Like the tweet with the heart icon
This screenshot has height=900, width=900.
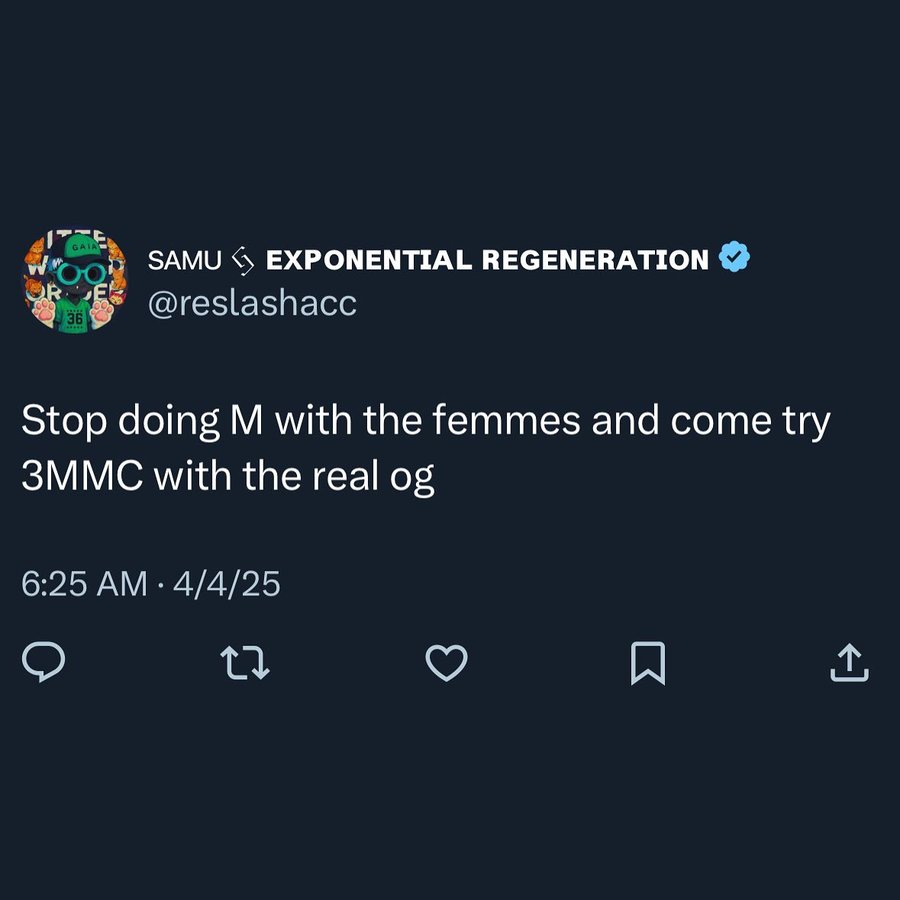click(x=446, y=662)
